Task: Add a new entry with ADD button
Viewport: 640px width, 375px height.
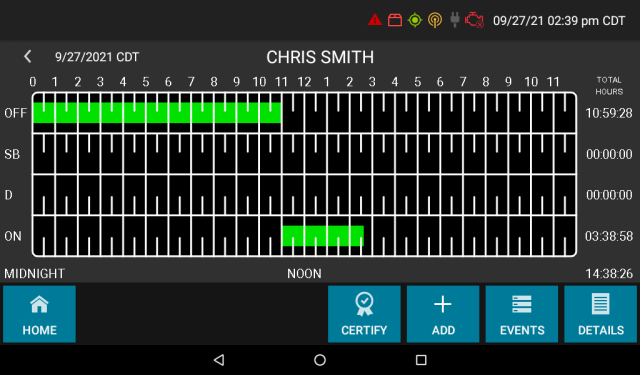Action: coord(443,314)
